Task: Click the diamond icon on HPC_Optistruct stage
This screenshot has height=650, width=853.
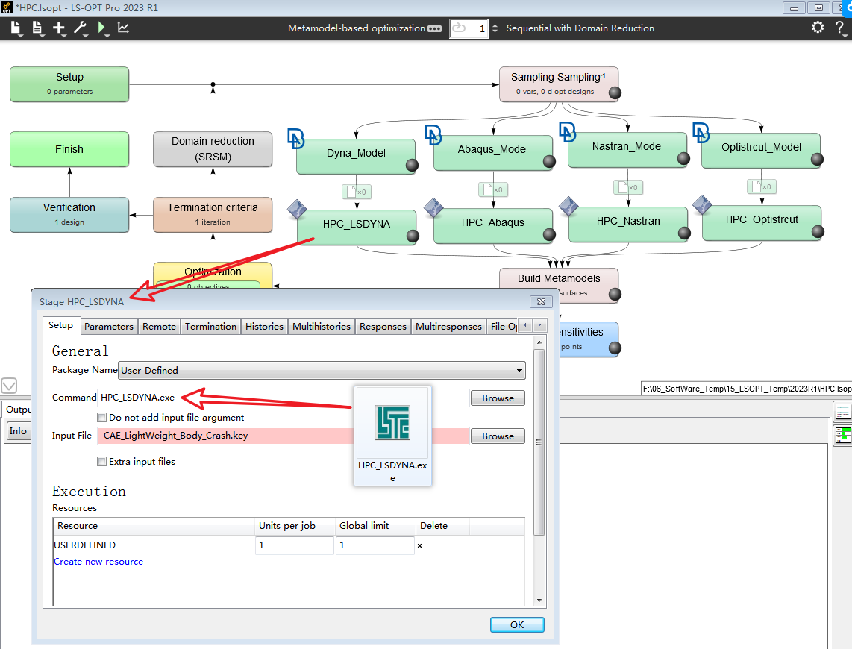Action: (702, 205)
